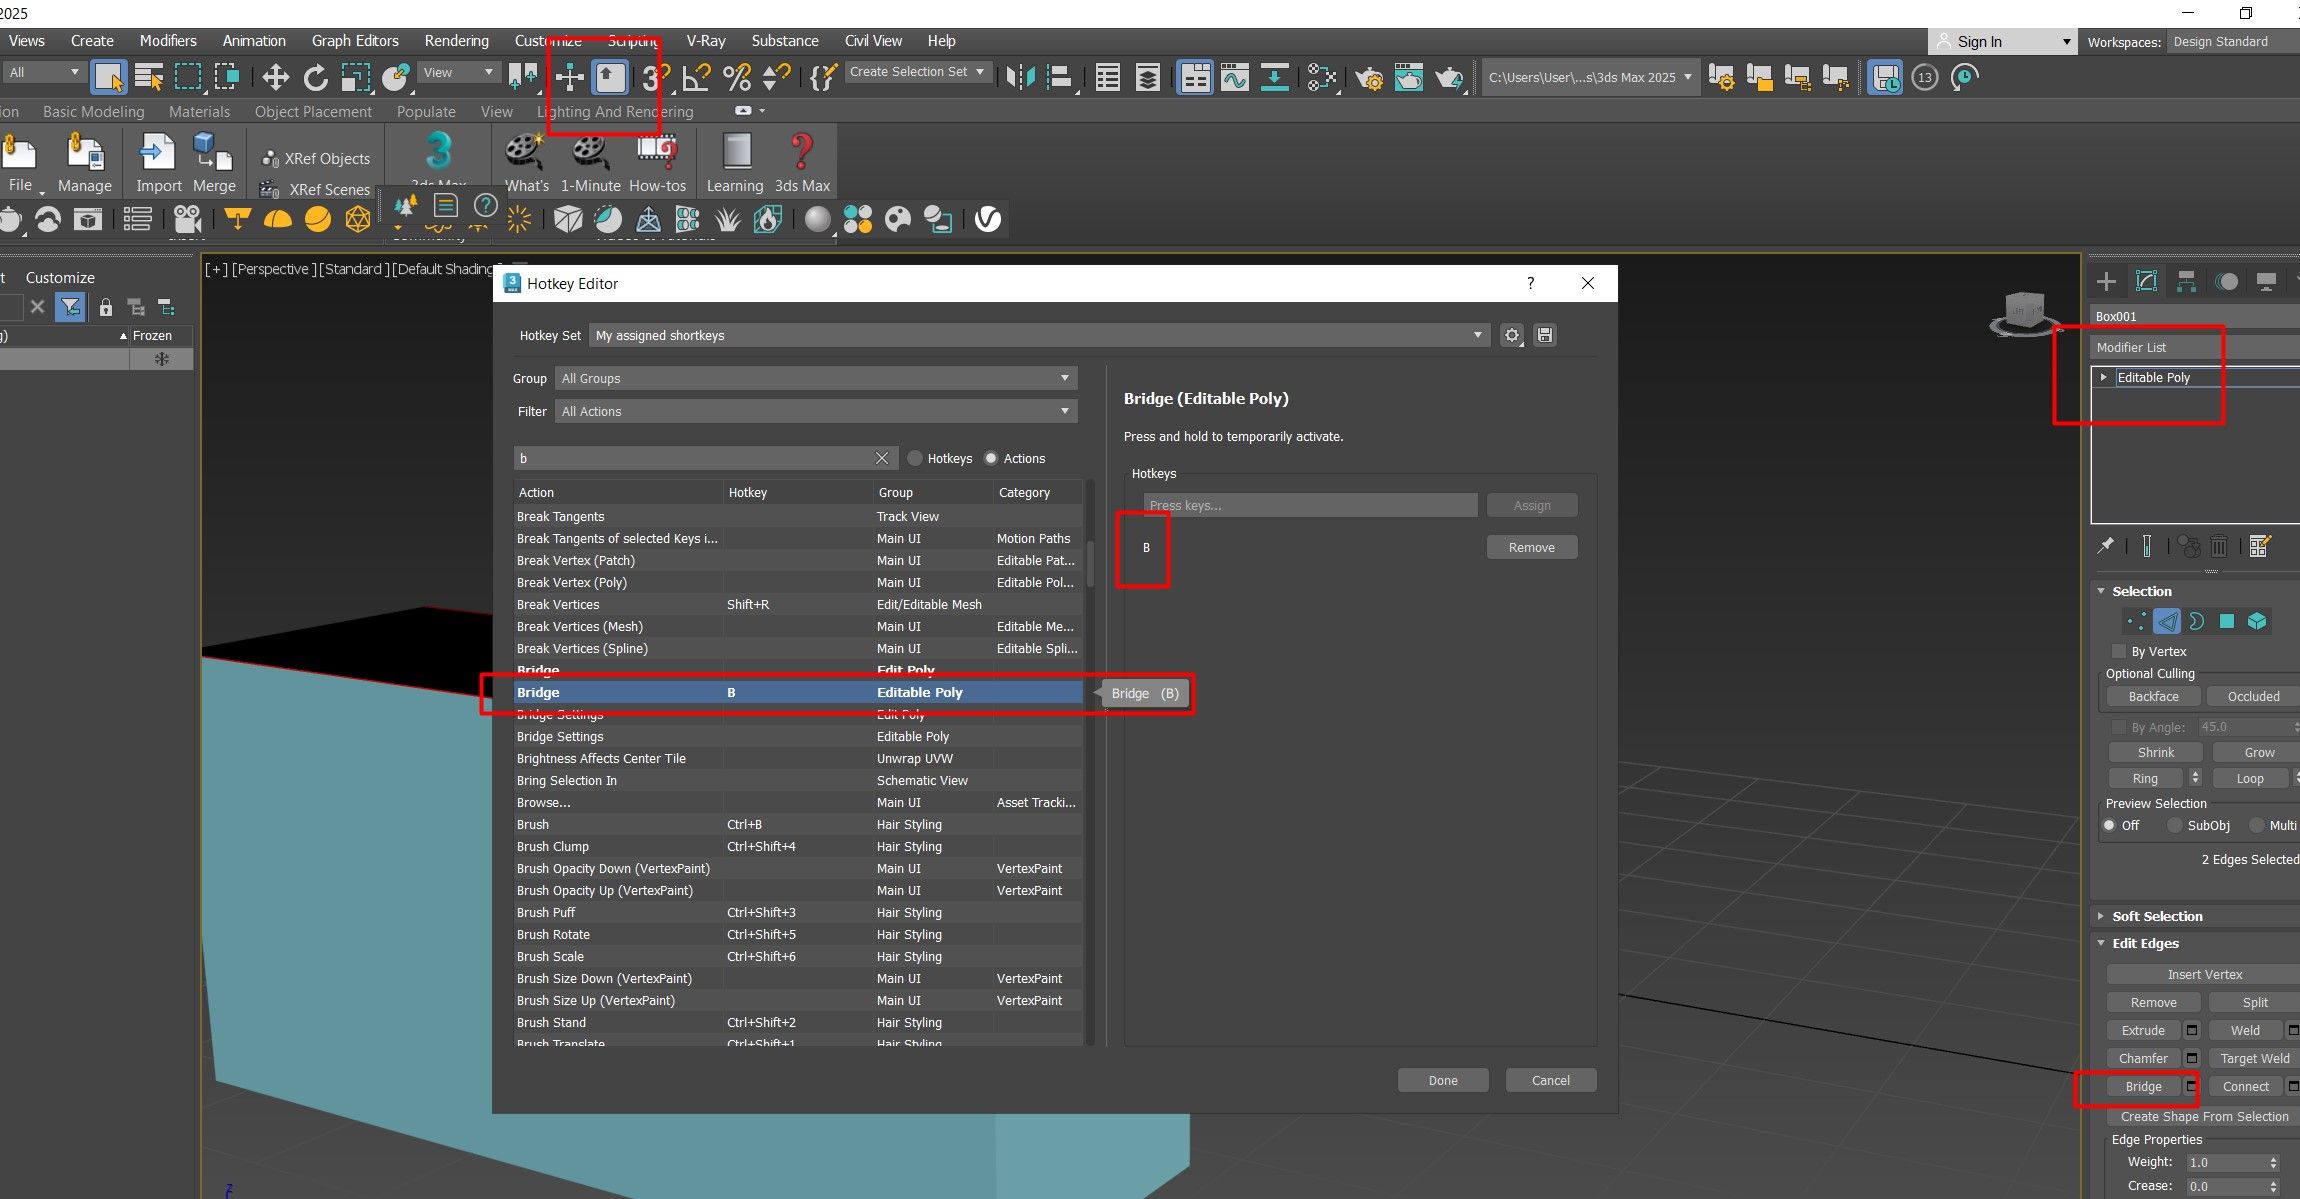Click the Pin Stack icon
Viewport: 2300px width, 1199px height.
(2105, 546)
